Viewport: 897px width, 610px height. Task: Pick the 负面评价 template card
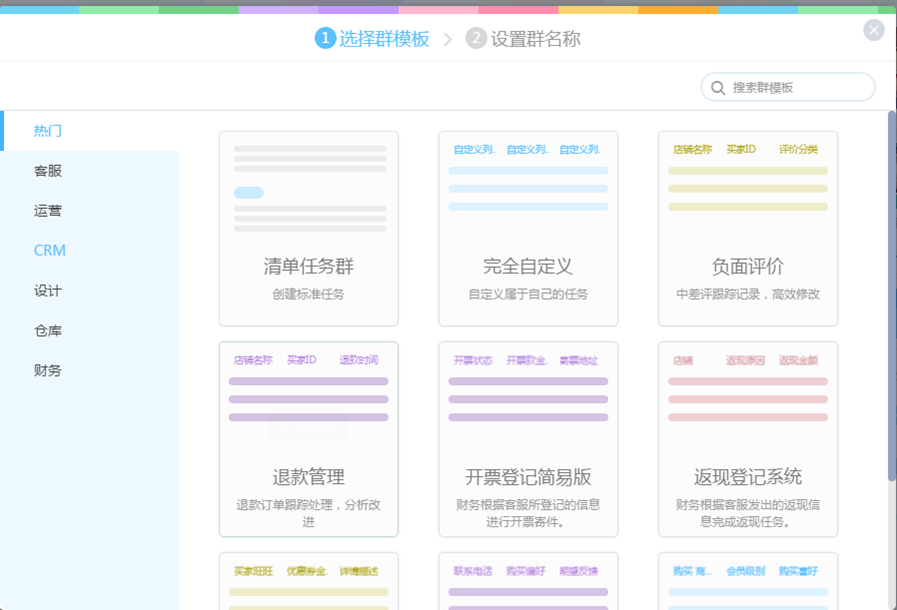[748, 229]
